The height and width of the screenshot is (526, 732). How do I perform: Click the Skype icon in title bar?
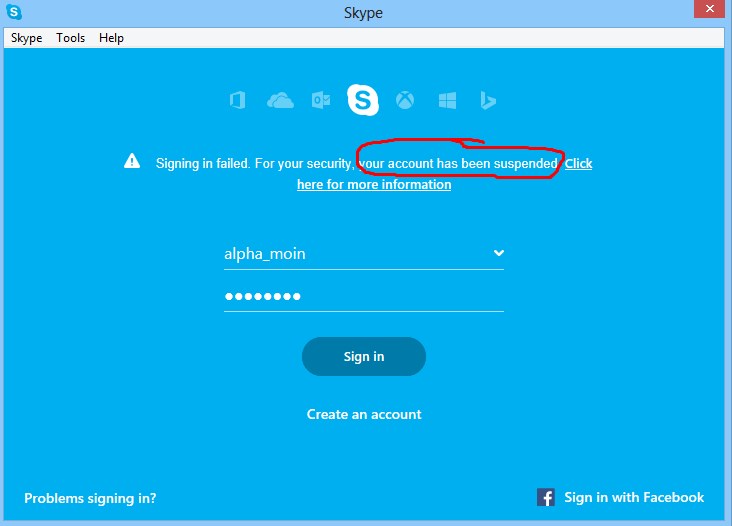click(x=14, y=12)
